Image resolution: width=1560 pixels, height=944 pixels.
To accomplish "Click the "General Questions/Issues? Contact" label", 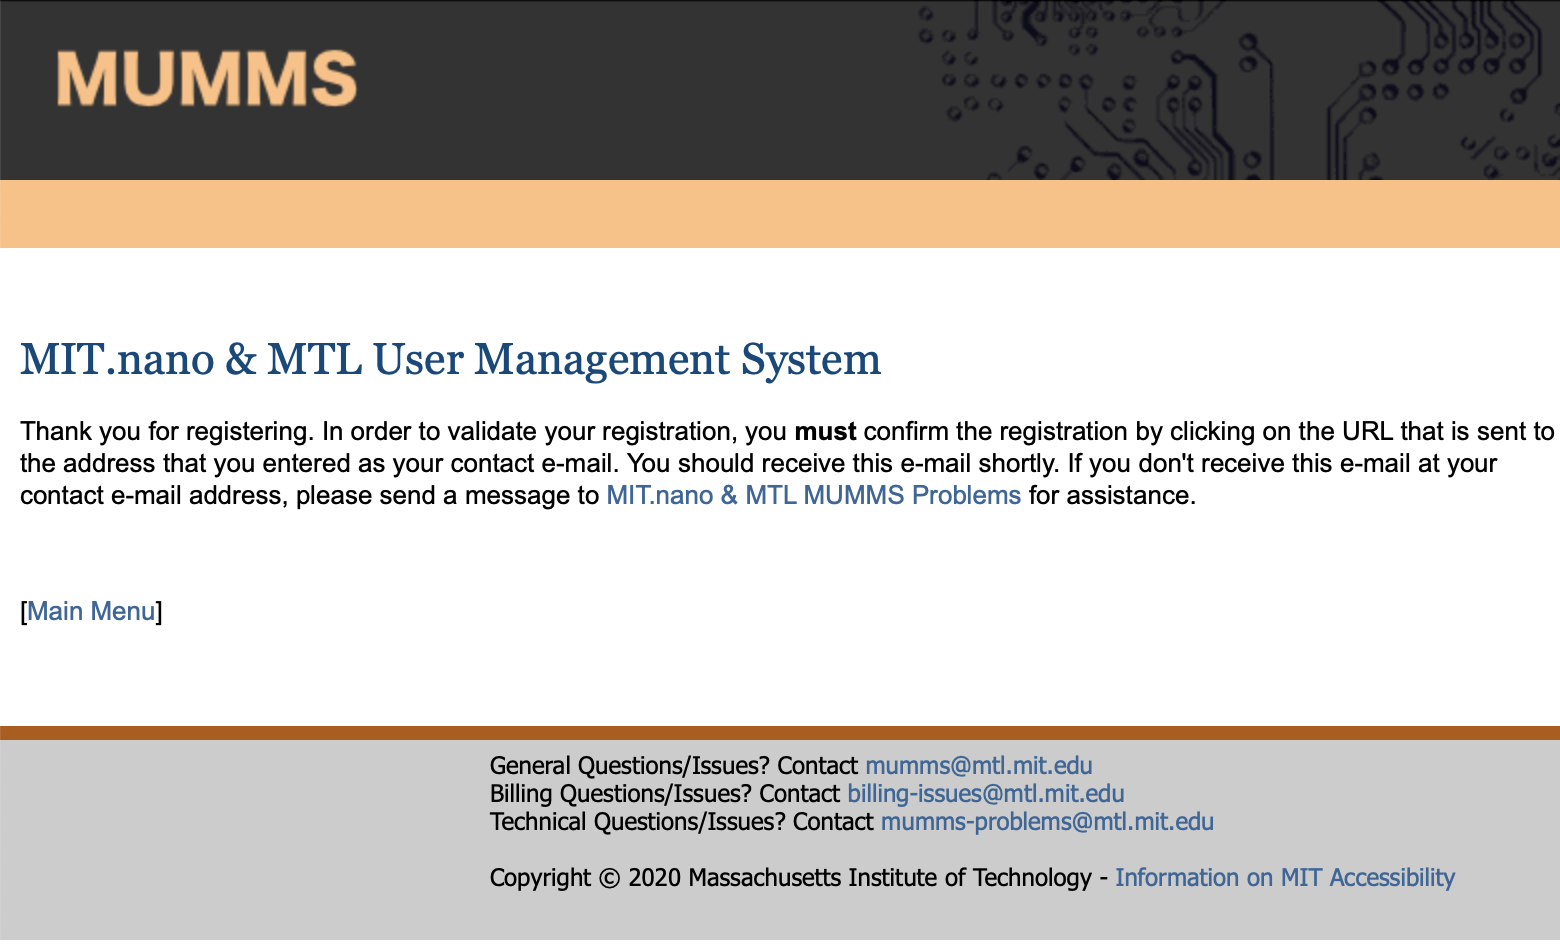I will pos(673,766).
